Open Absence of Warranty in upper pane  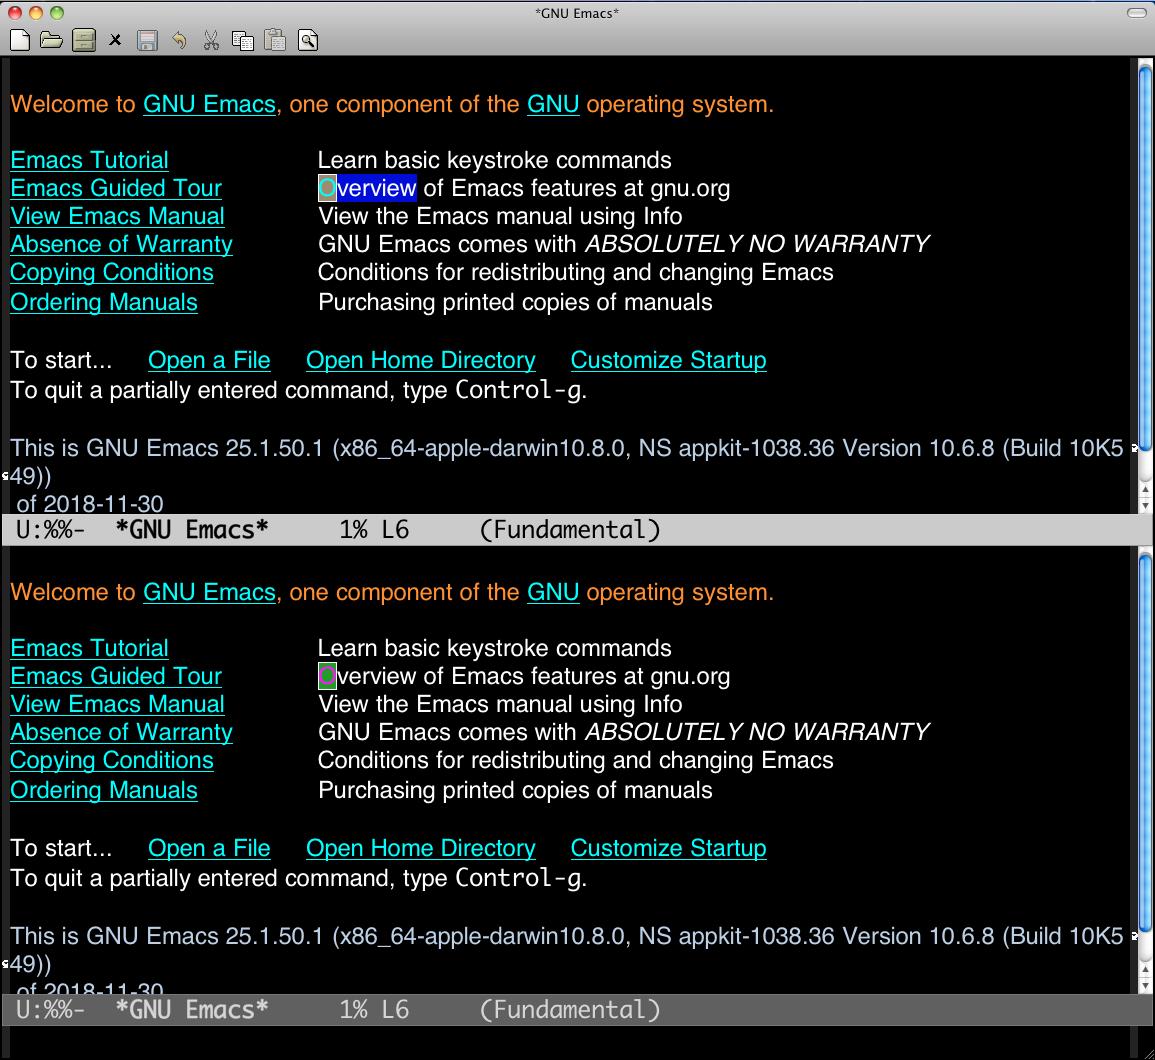[122, 245]
